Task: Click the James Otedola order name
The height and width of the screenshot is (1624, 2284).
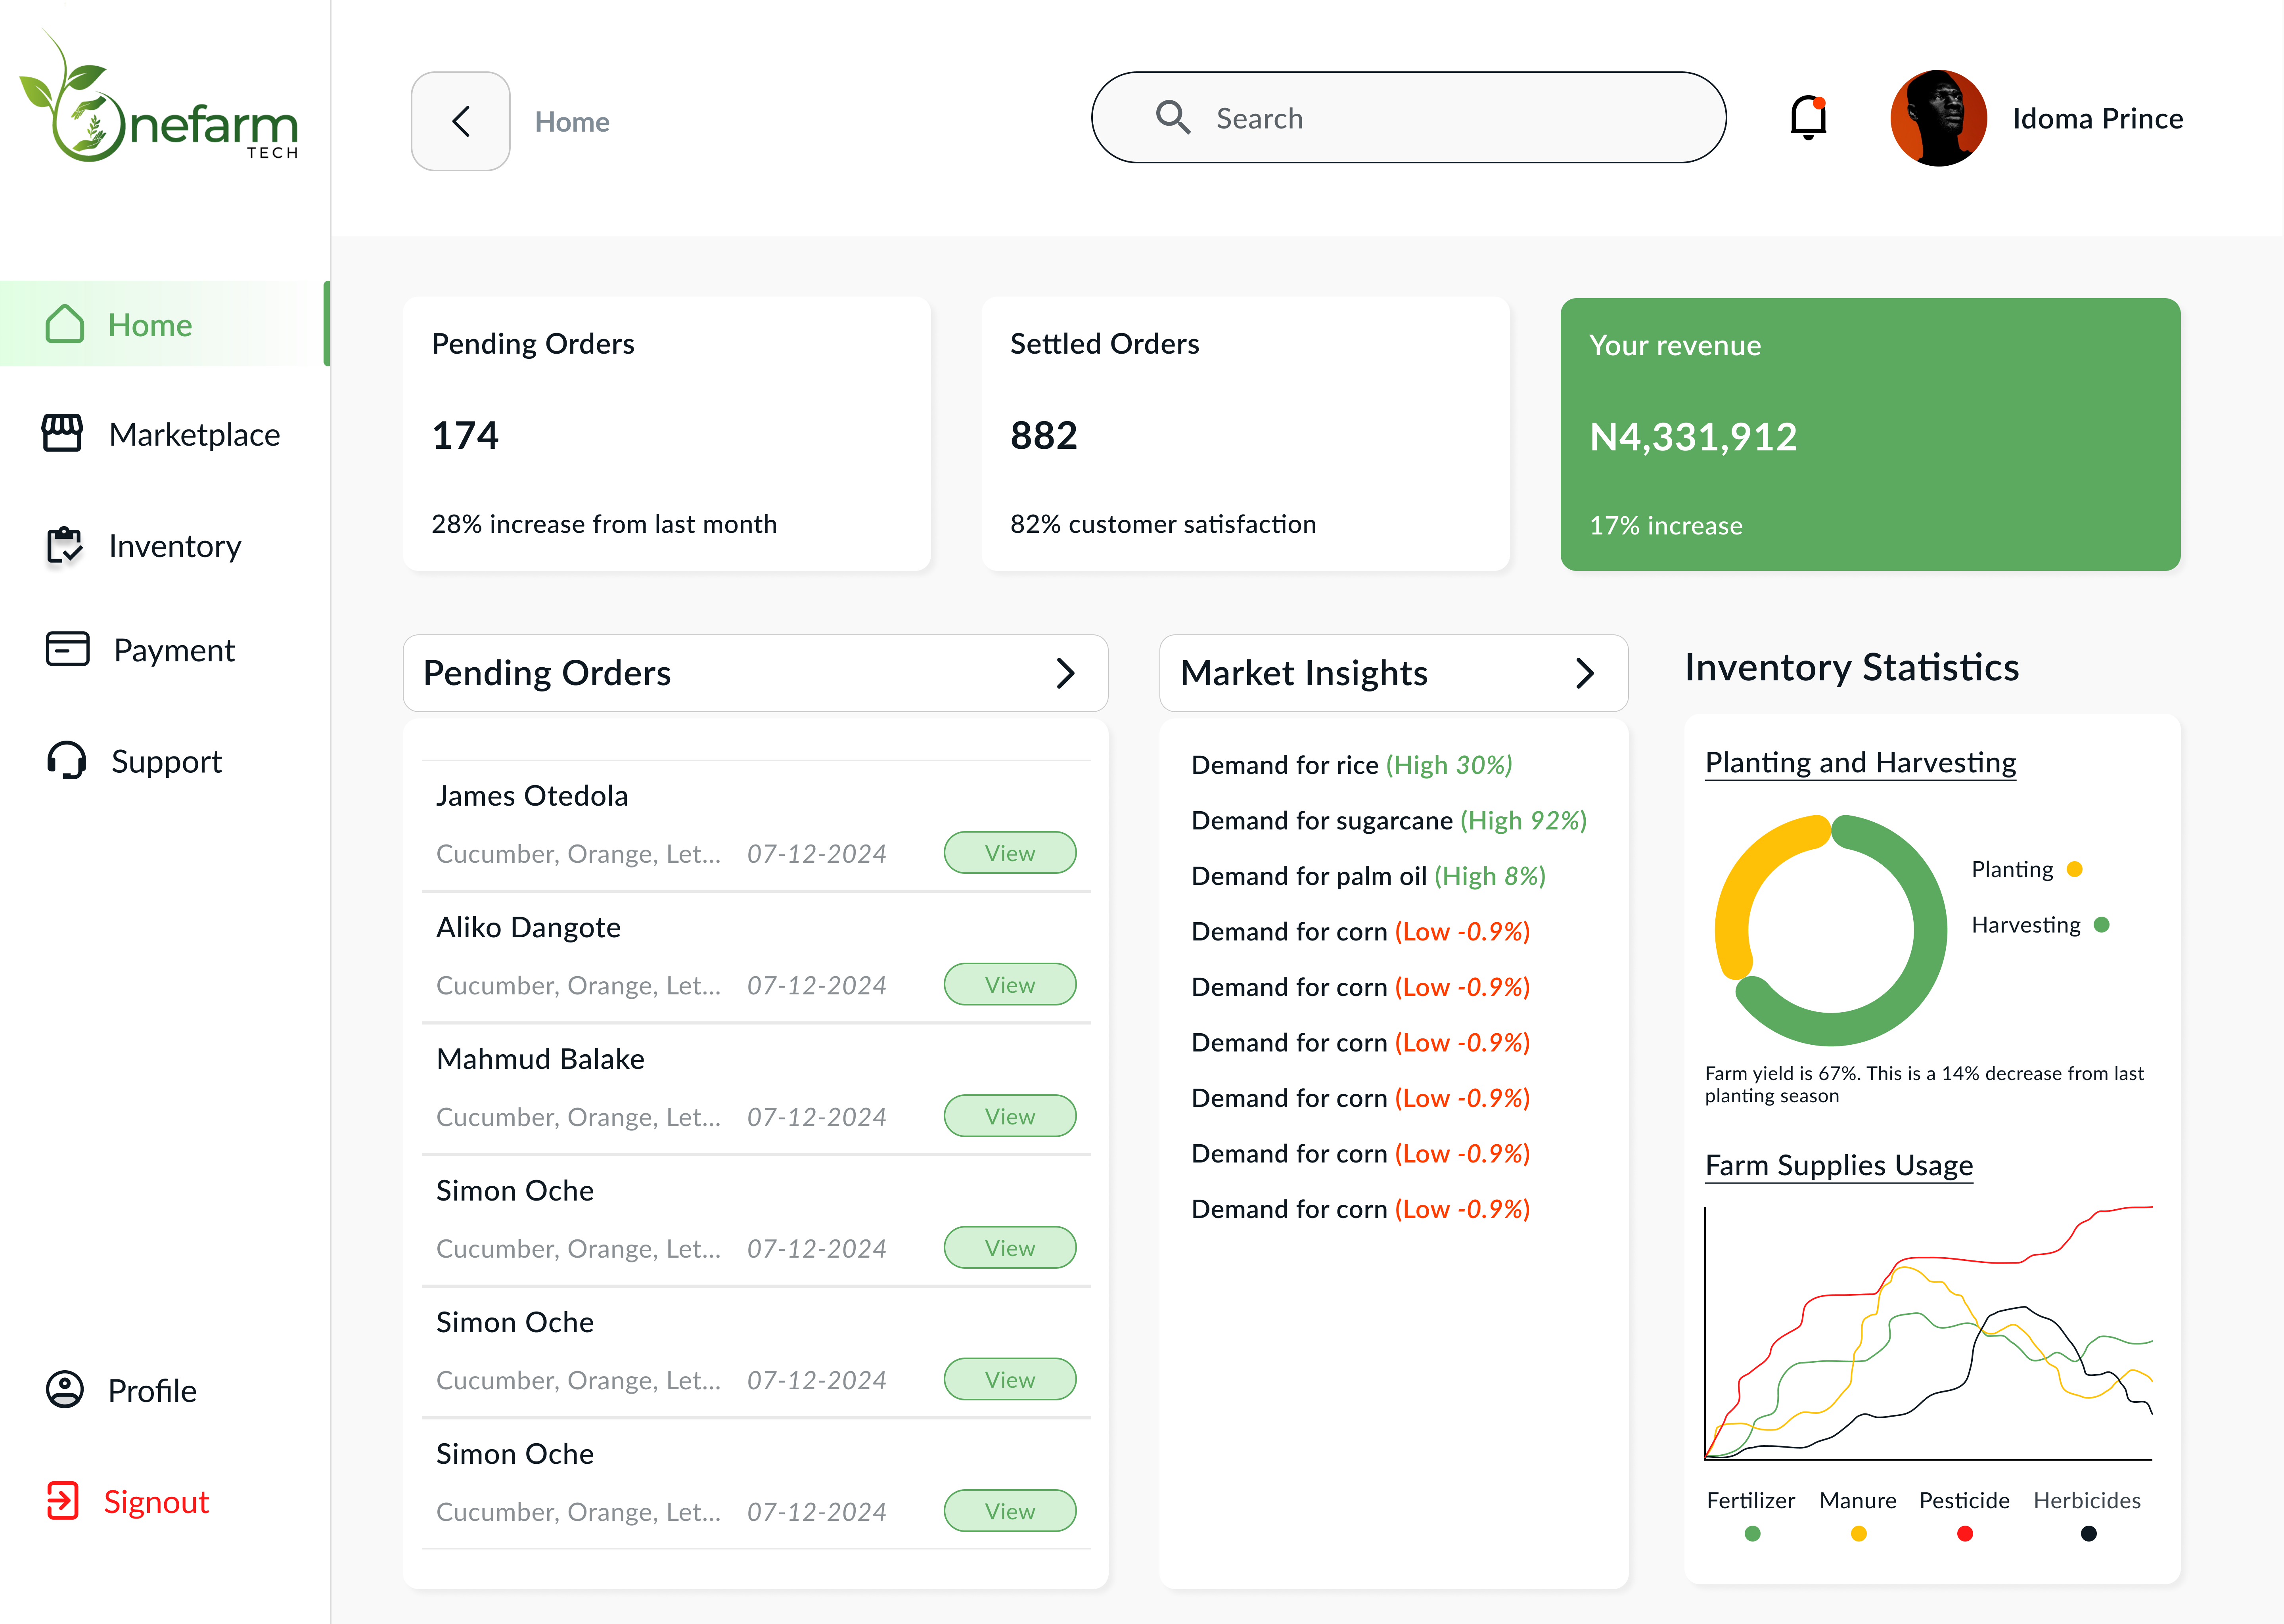Action: [532, 796]
